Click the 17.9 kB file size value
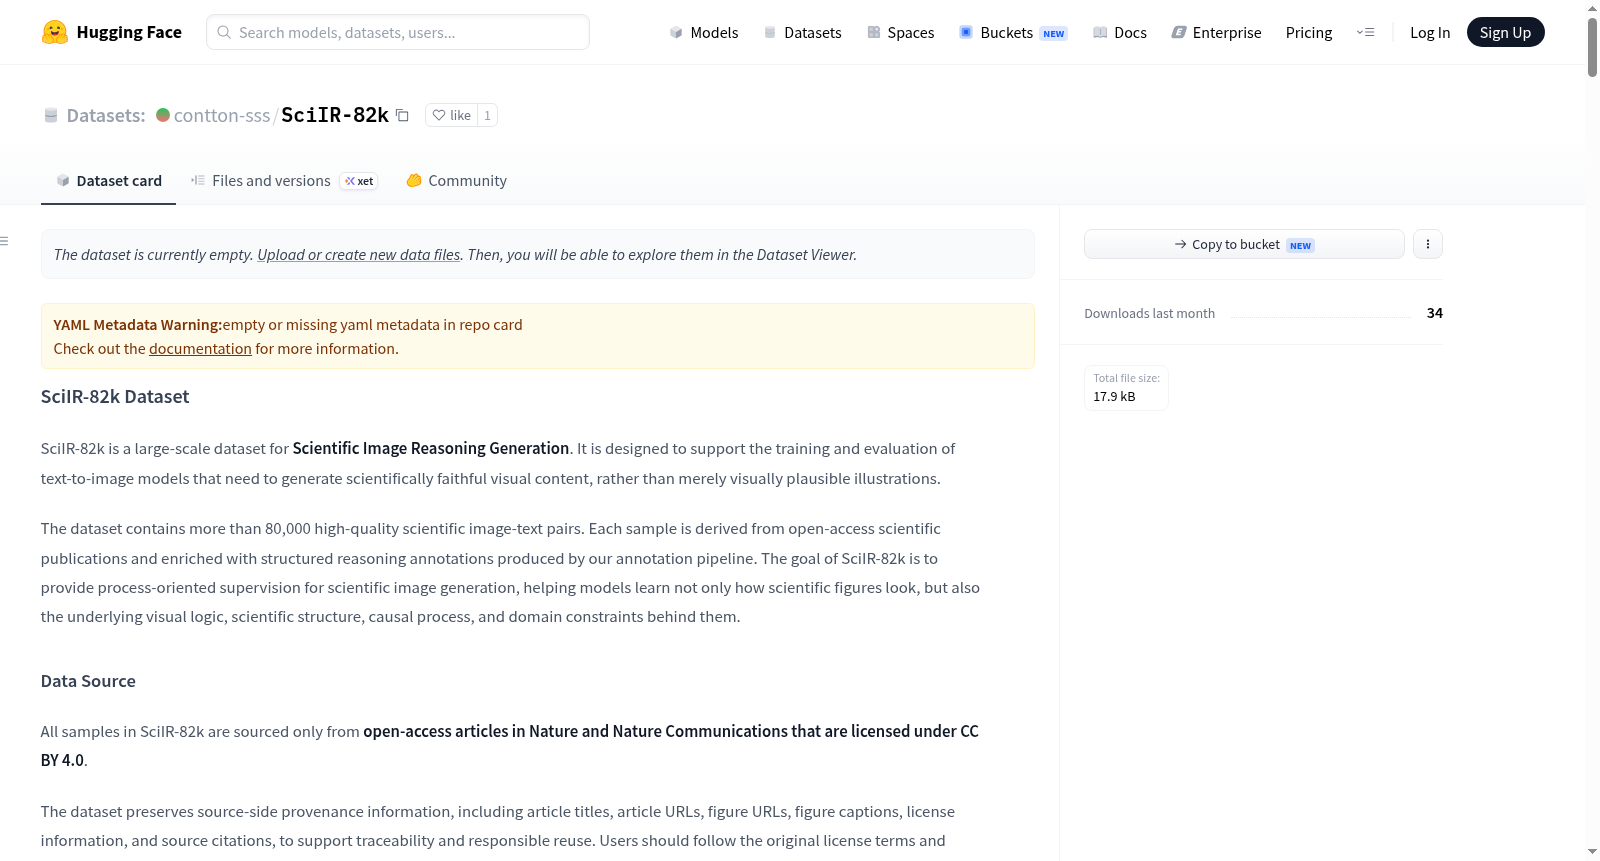 point(1114,396)
